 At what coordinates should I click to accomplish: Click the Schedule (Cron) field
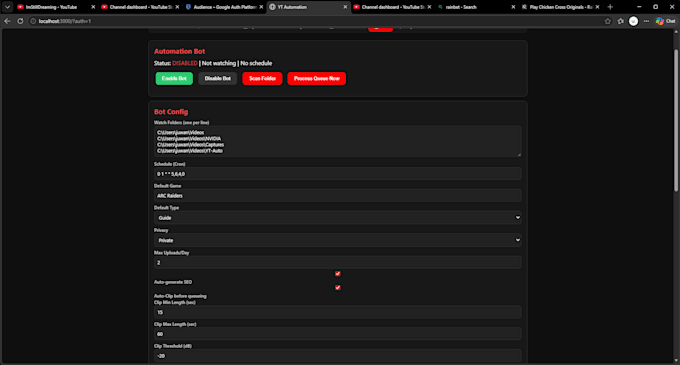click(x=337, y=174)
